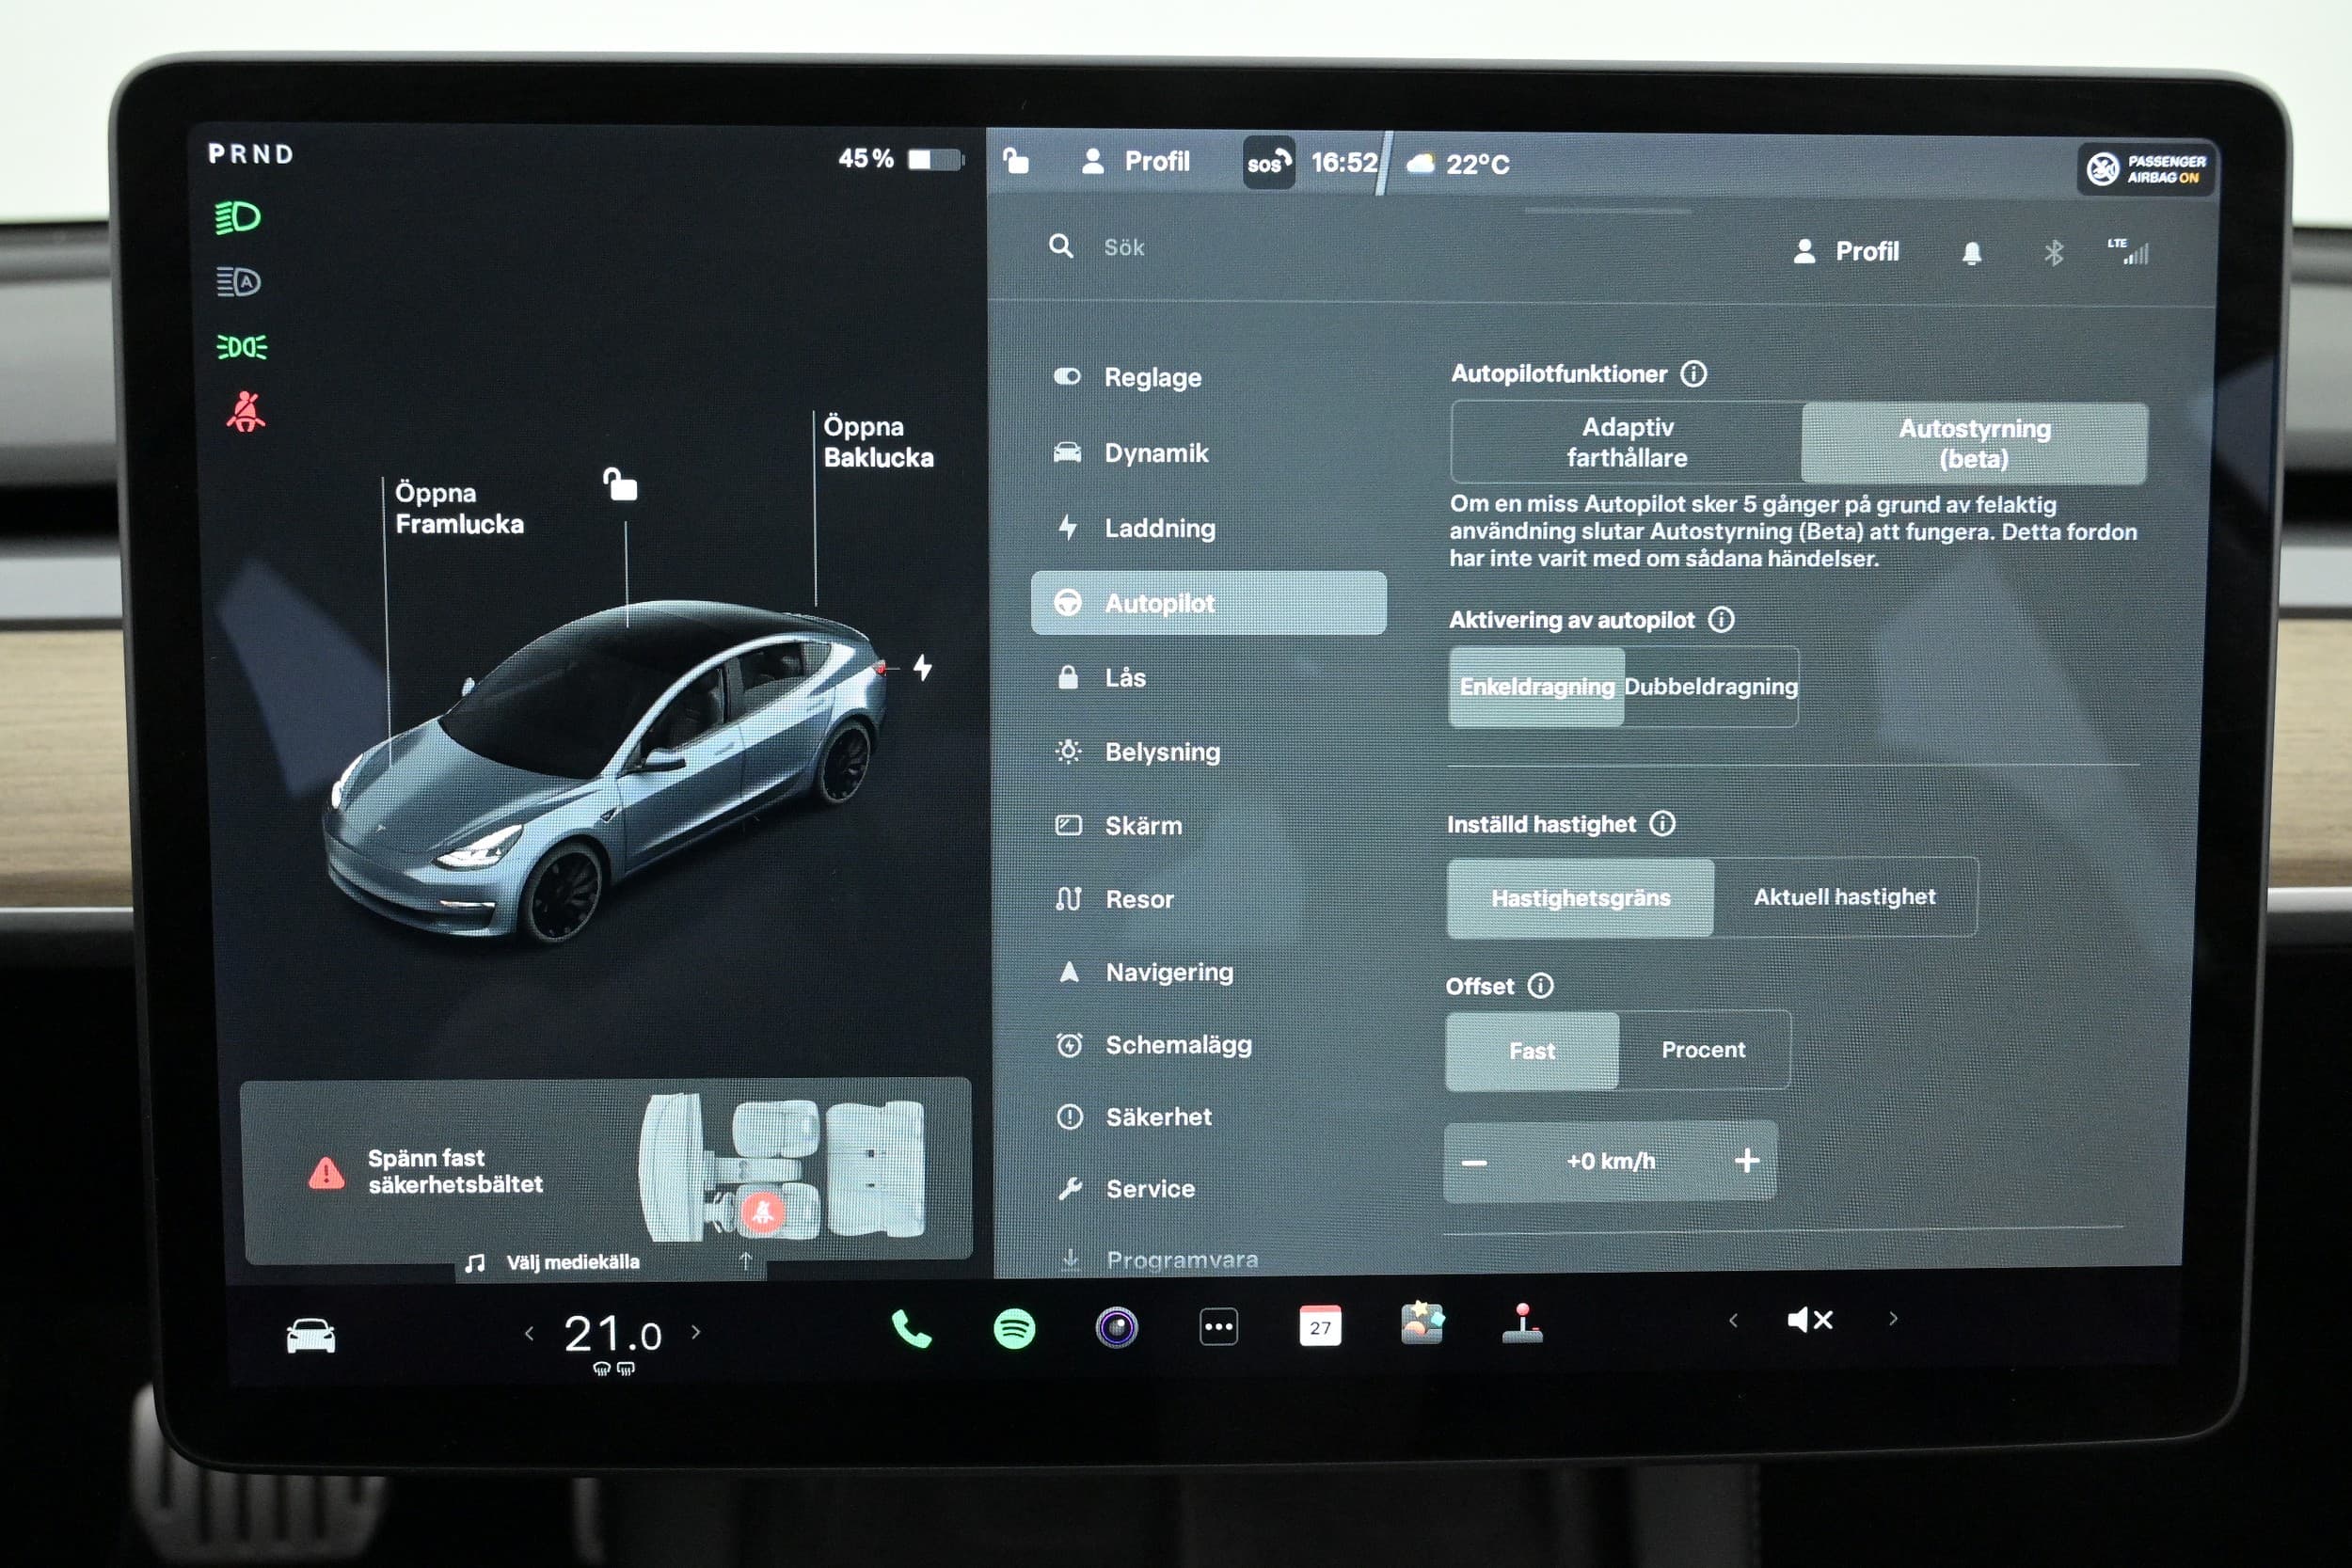The image size is (2352, 1568).
Task: Tap Öppna Framlucka to open the frunk
Action: click(459, 508)
